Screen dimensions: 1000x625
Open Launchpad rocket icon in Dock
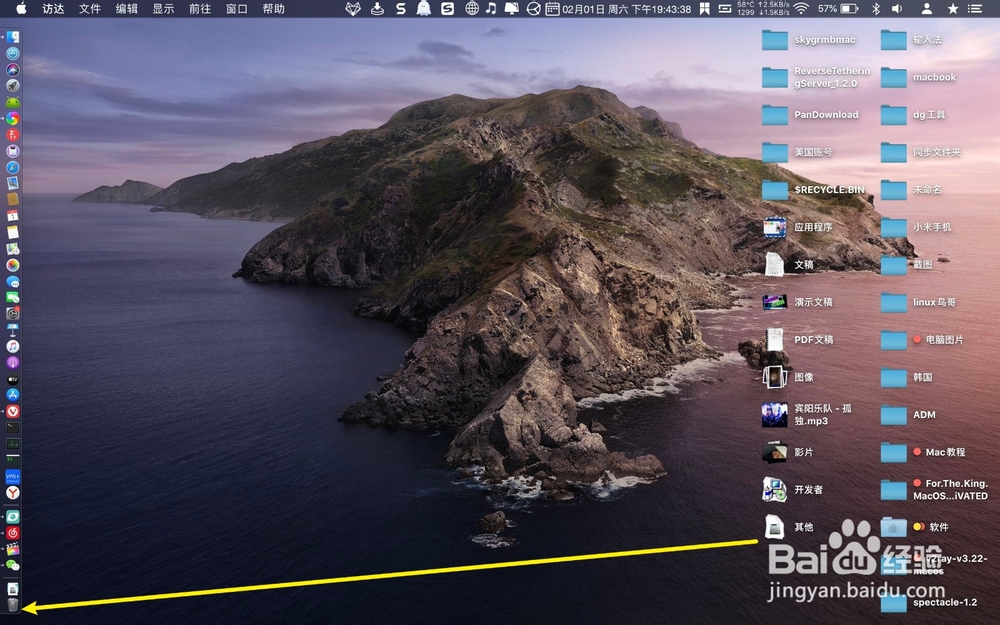pyautogui.click(x=13, y=85)
